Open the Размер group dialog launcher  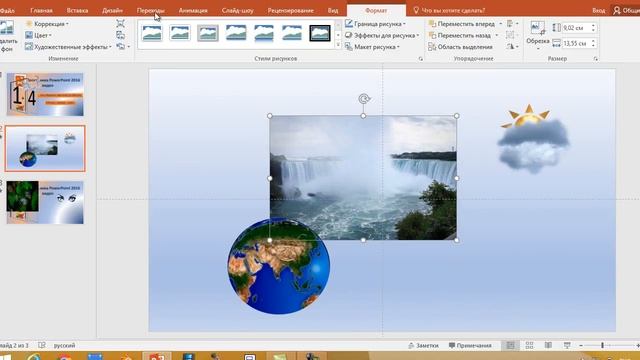click(596, 59)
